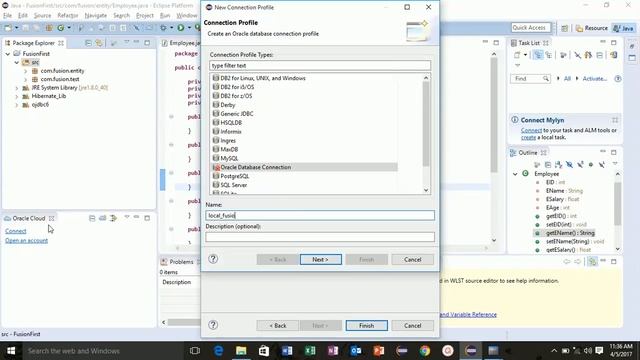Expand JRE System Library node
The image size is (640, 360).
[x=16, y=88]
